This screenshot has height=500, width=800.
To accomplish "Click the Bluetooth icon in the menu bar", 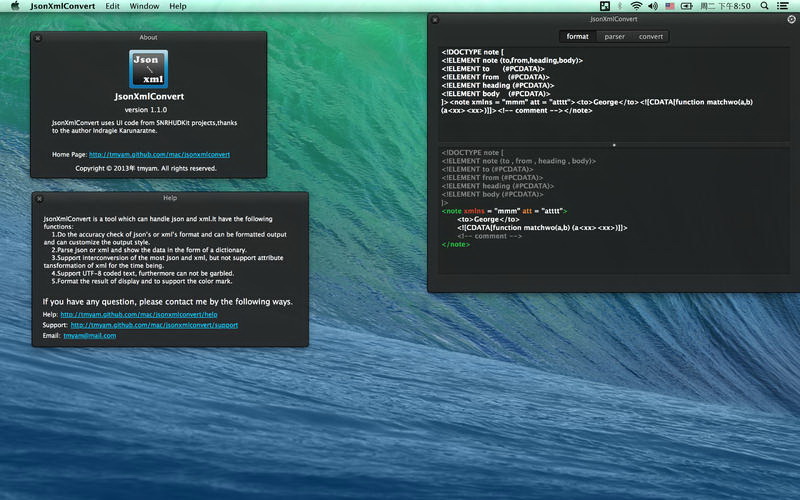I will click(619, 6).
